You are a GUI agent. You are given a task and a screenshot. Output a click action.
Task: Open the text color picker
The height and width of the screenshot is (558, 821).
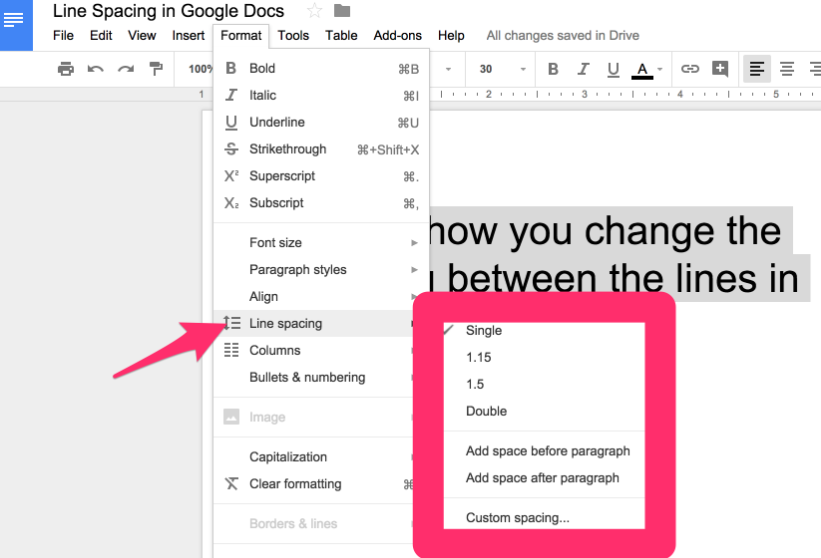pyautogui.click(x=642, y=69)
